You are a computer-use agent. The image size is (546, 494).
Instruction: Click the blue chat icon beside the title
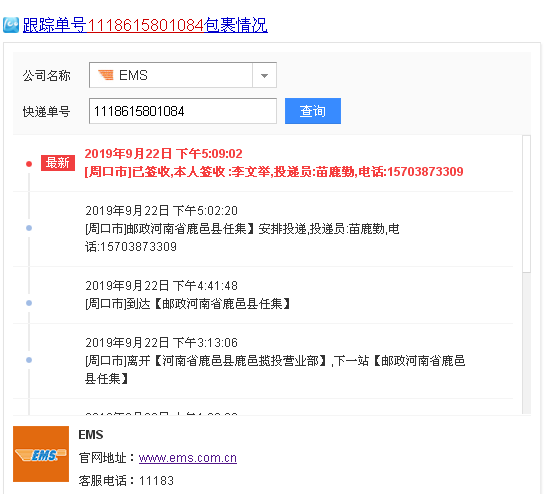point(11,25)
